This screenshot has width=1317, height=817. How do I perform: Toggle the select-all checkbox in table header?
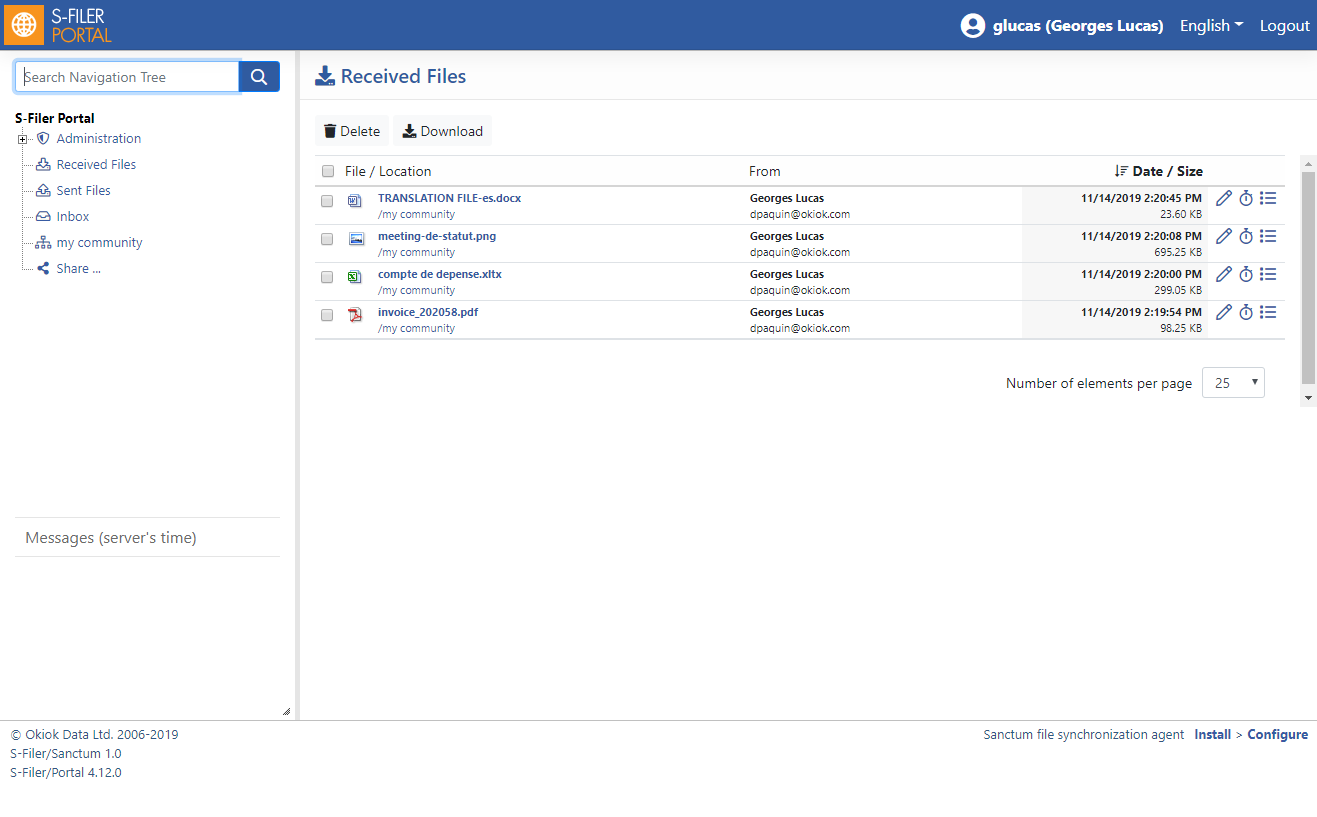point(328,171)
